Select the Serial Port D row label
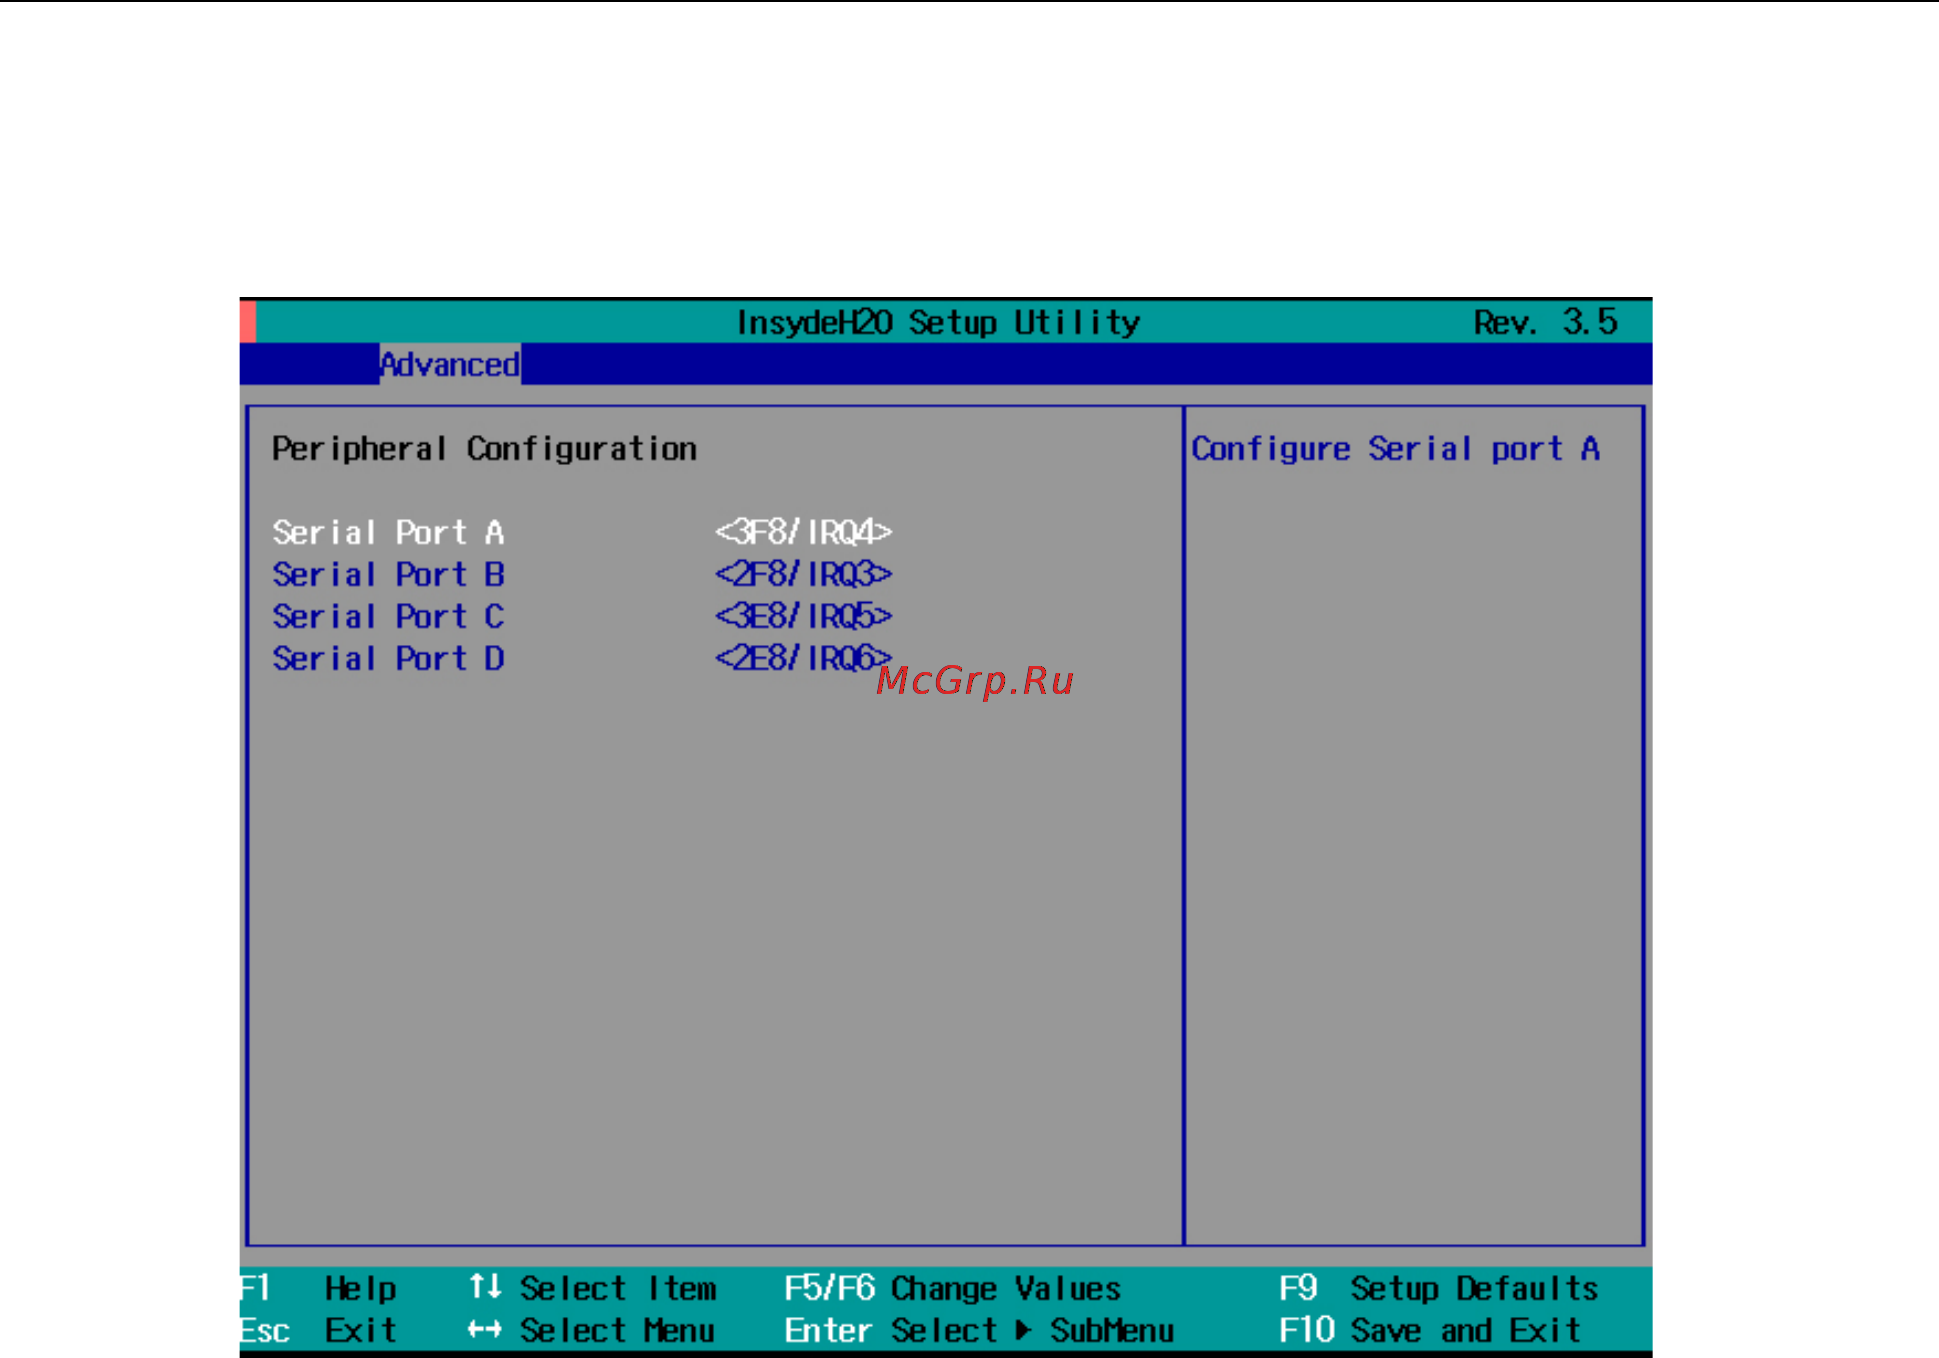 tap(388, 658)
